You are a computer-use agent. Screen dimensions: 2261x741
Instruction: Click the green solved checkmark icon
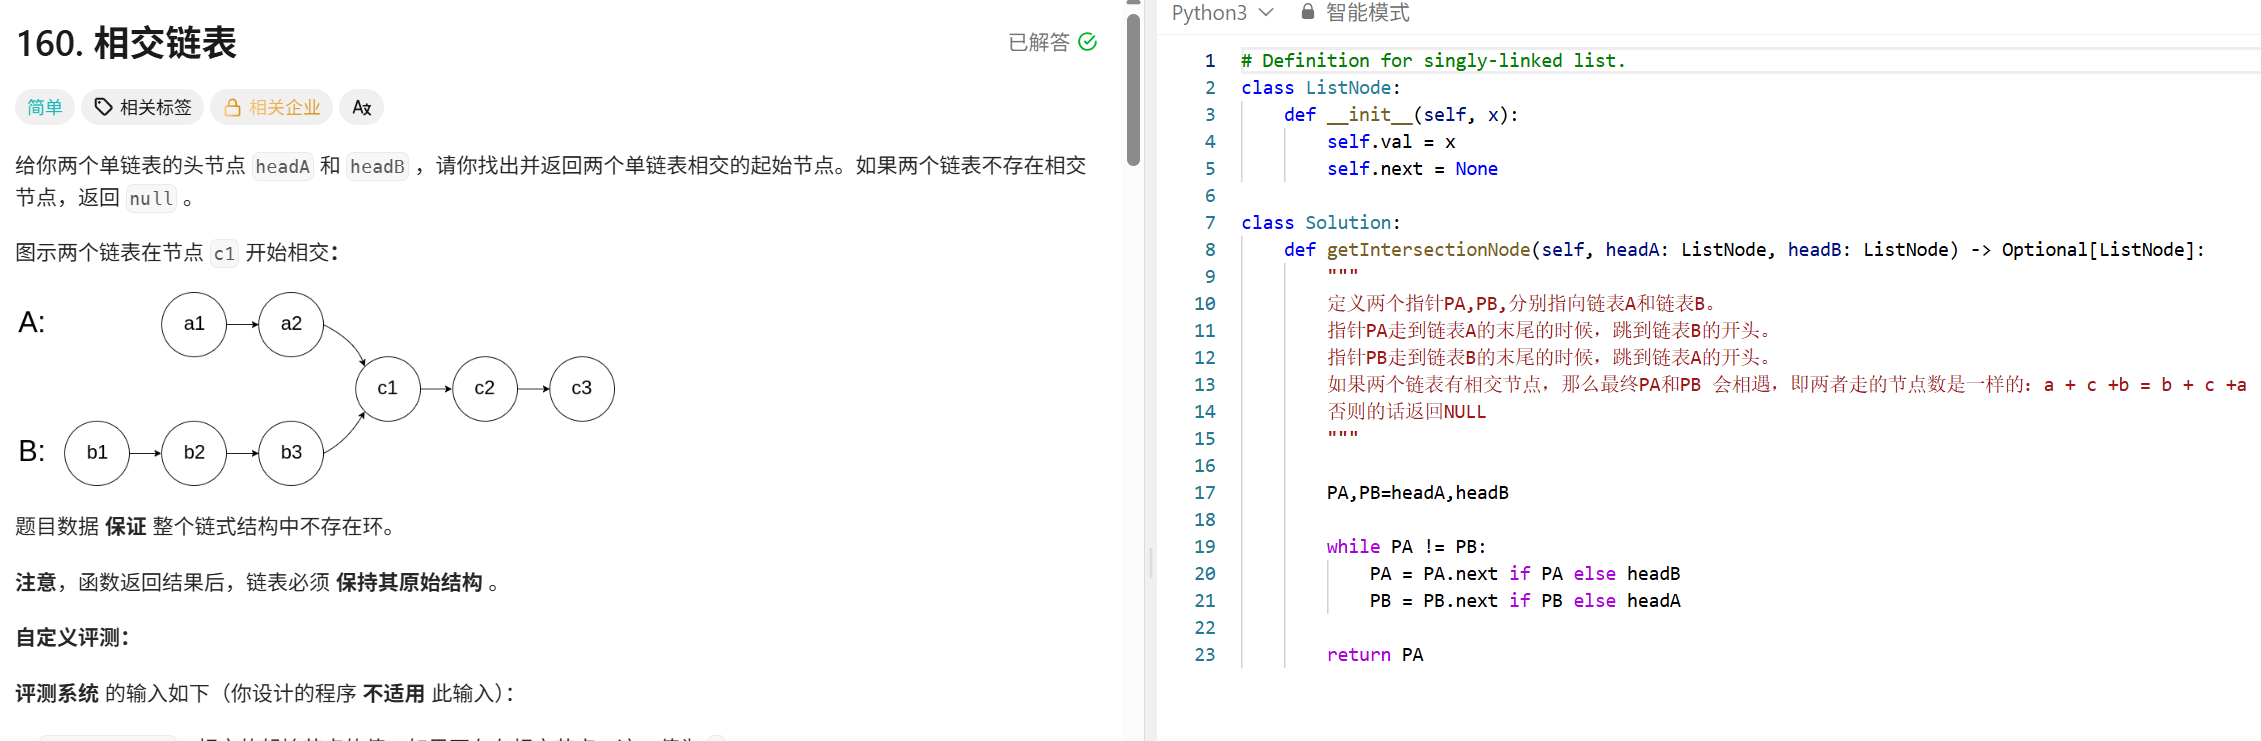[x=1088, y=42]
